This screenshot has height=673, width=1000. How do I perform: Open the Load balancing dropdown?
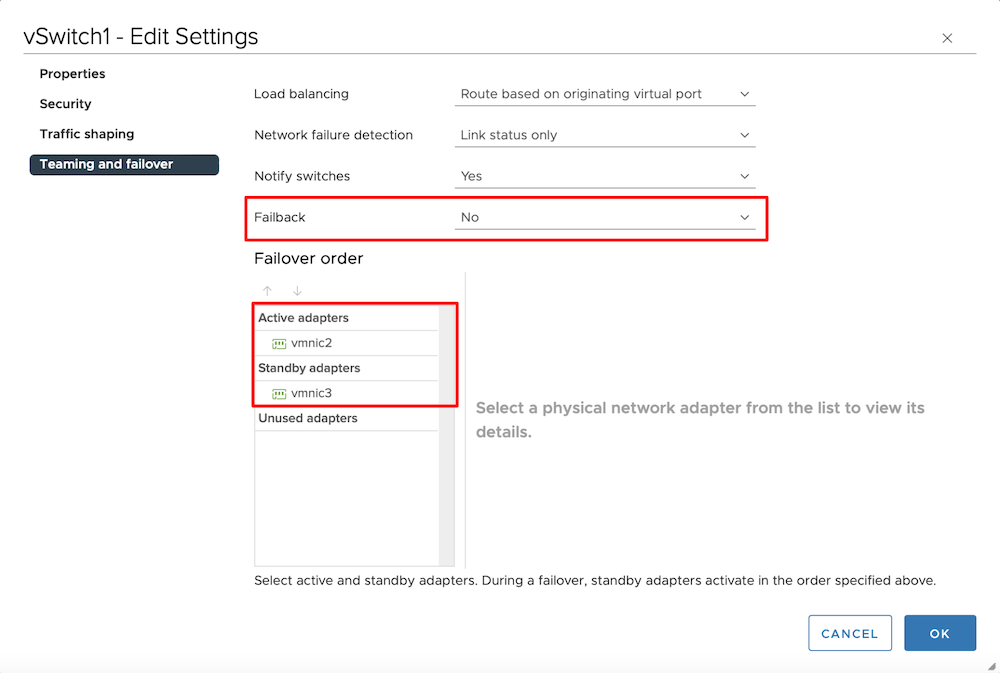pyautogui.click(x=604, y=94)
